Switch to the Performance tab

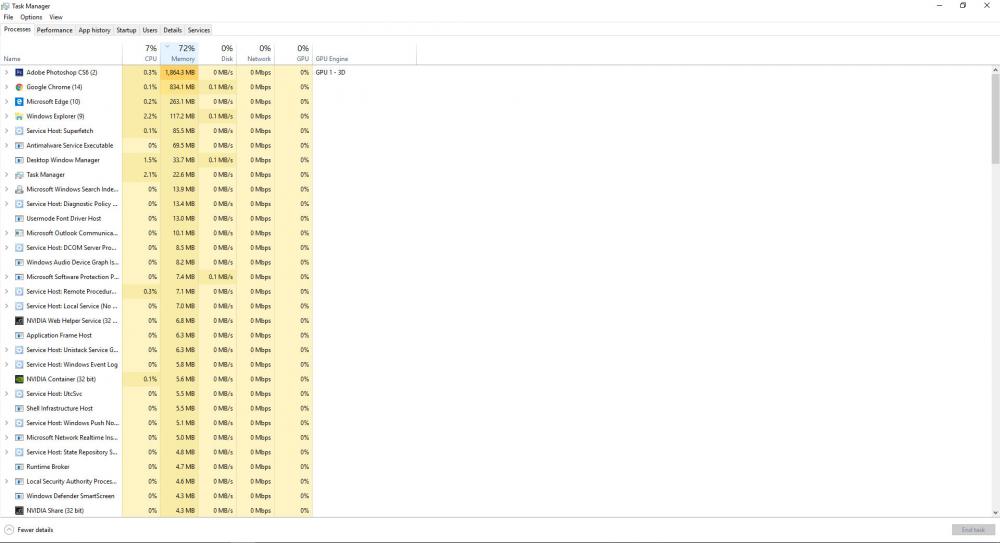[55, 30]
